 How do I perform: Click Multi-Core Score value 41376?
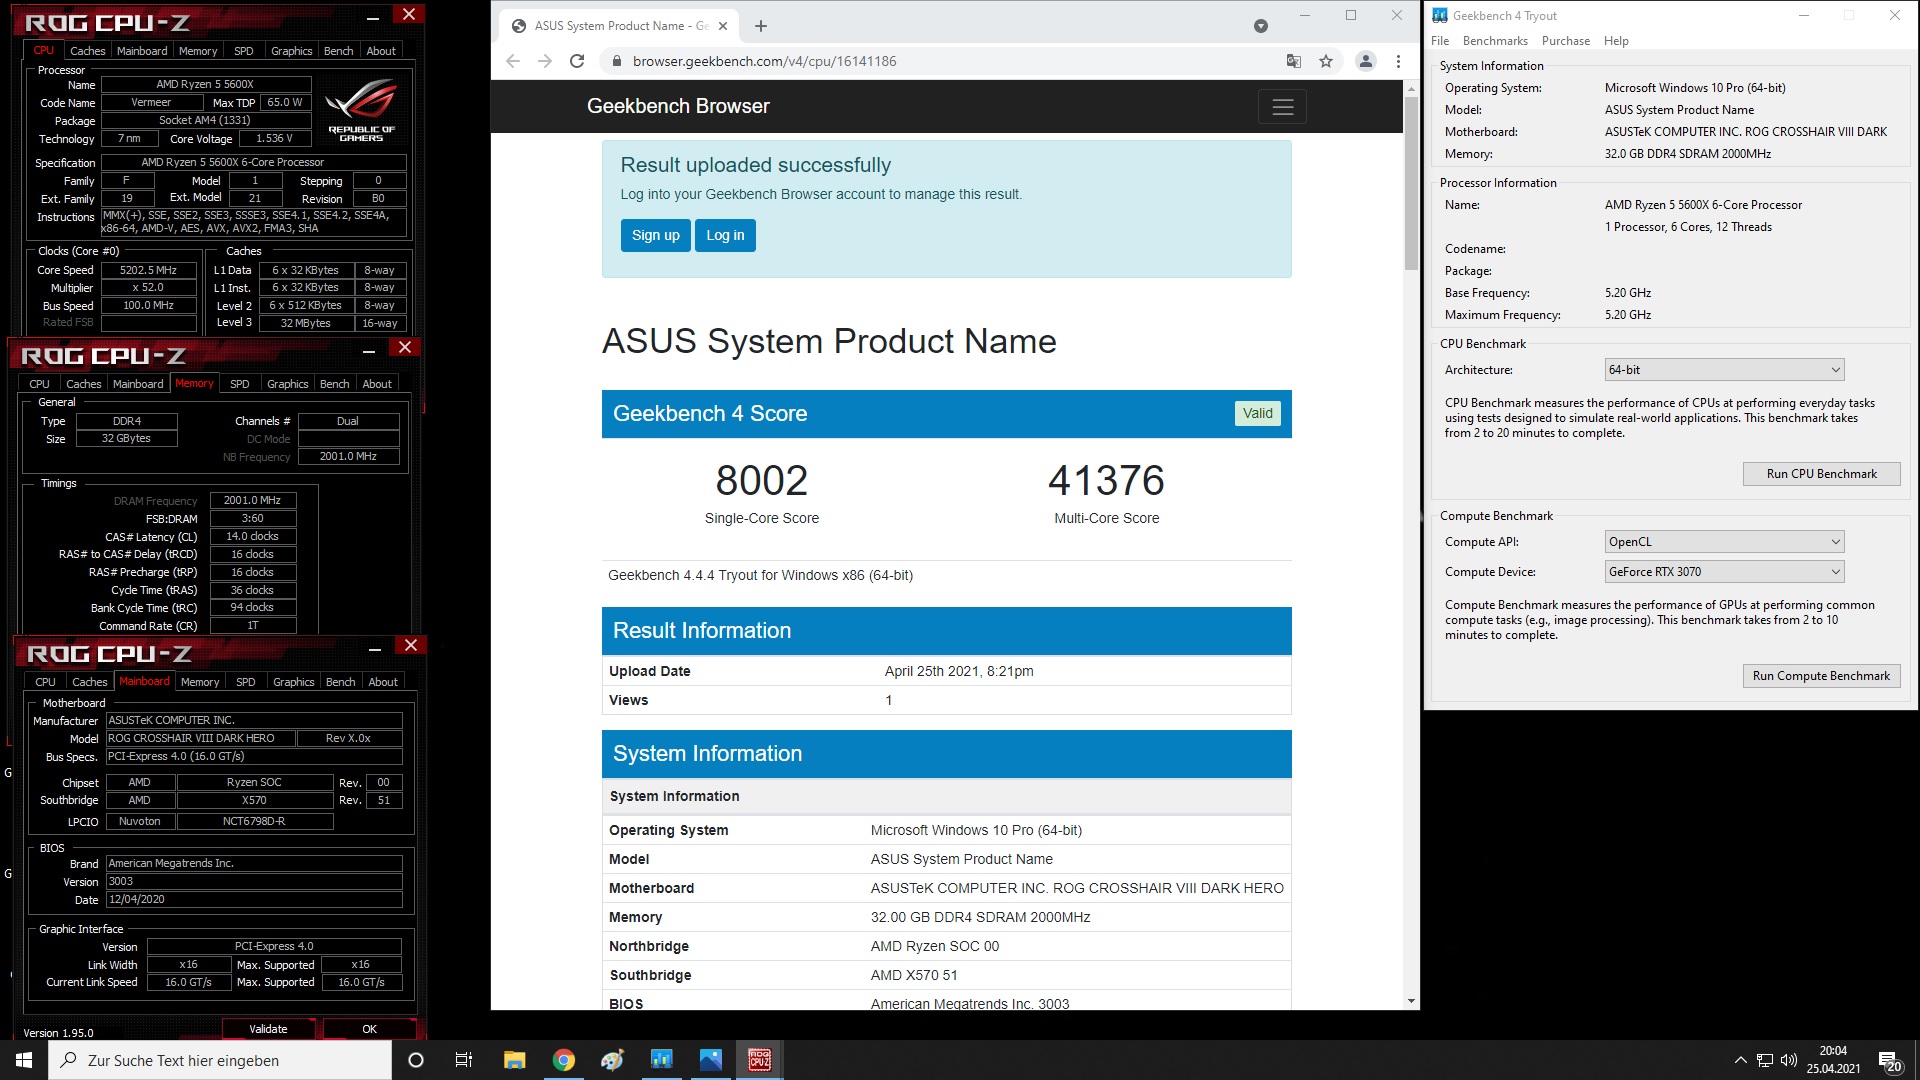coord(1106,481)
